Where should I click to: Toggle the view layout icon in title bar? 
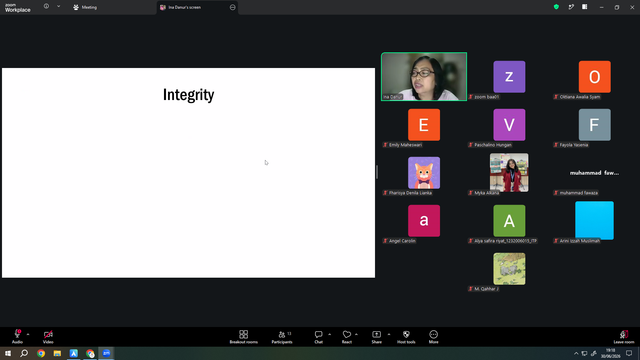click(584, 7)
